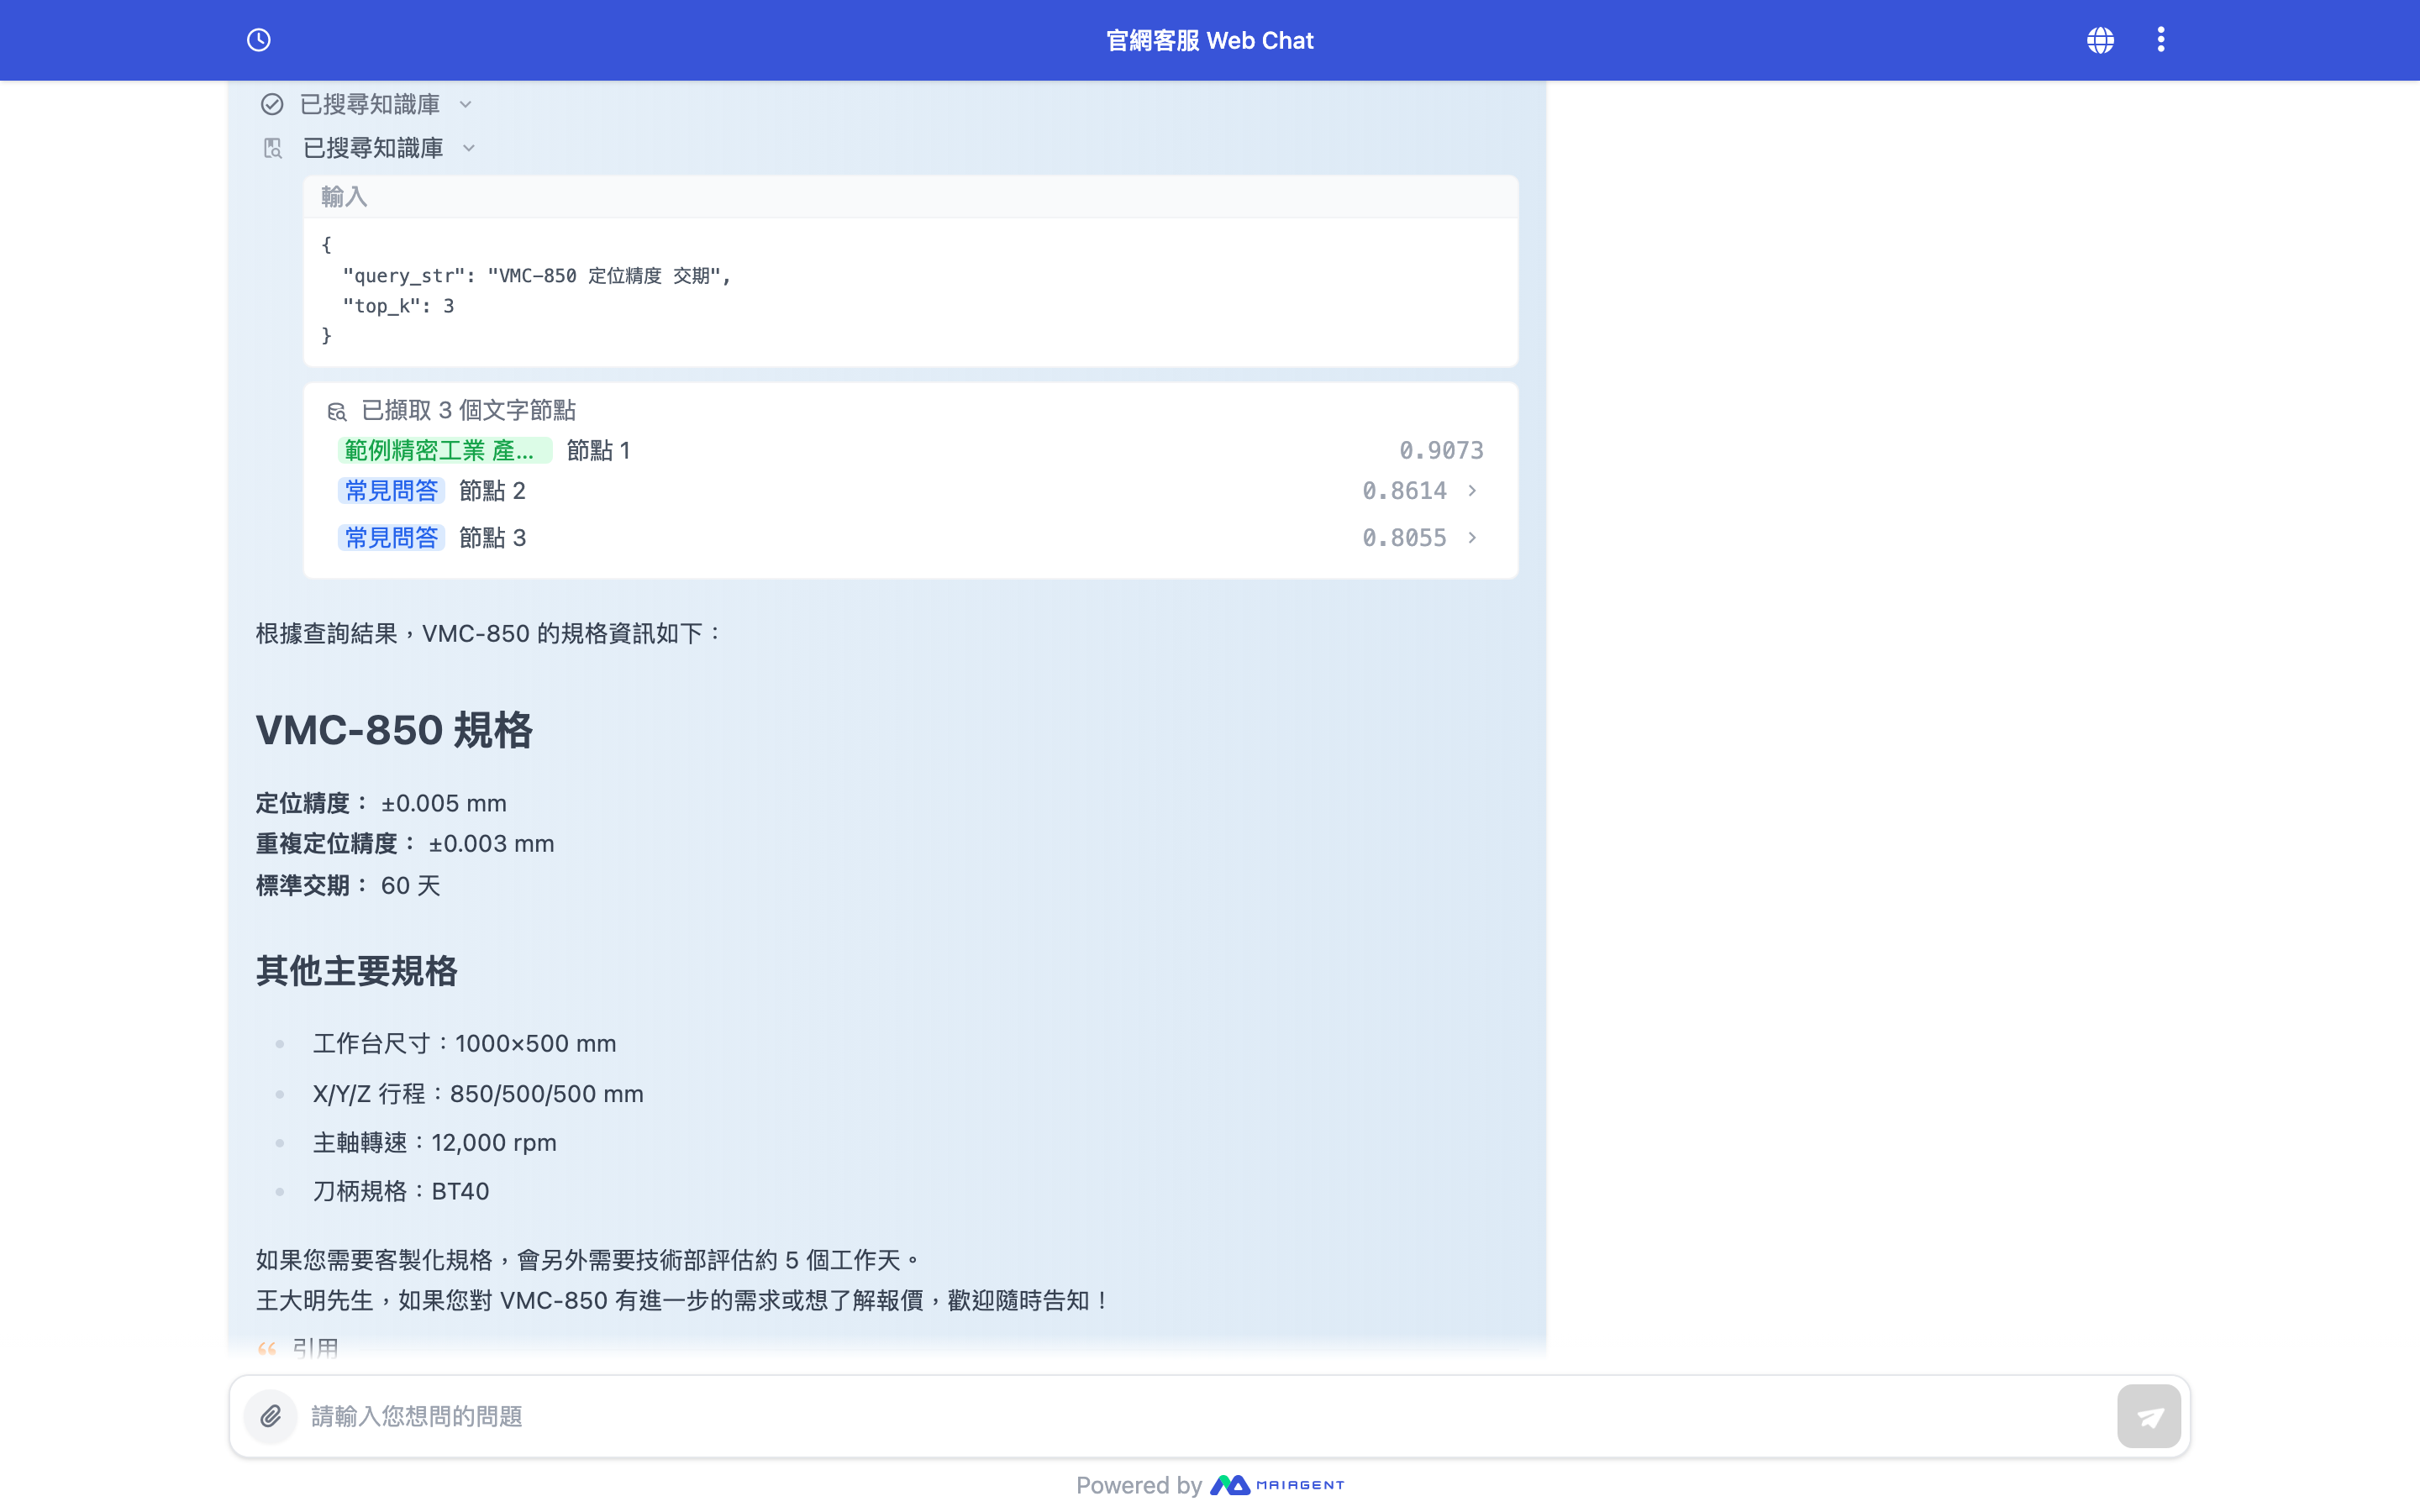Click knowledge base document-search icon
The image size is (2420, 1512).
[x=273, y=148]
